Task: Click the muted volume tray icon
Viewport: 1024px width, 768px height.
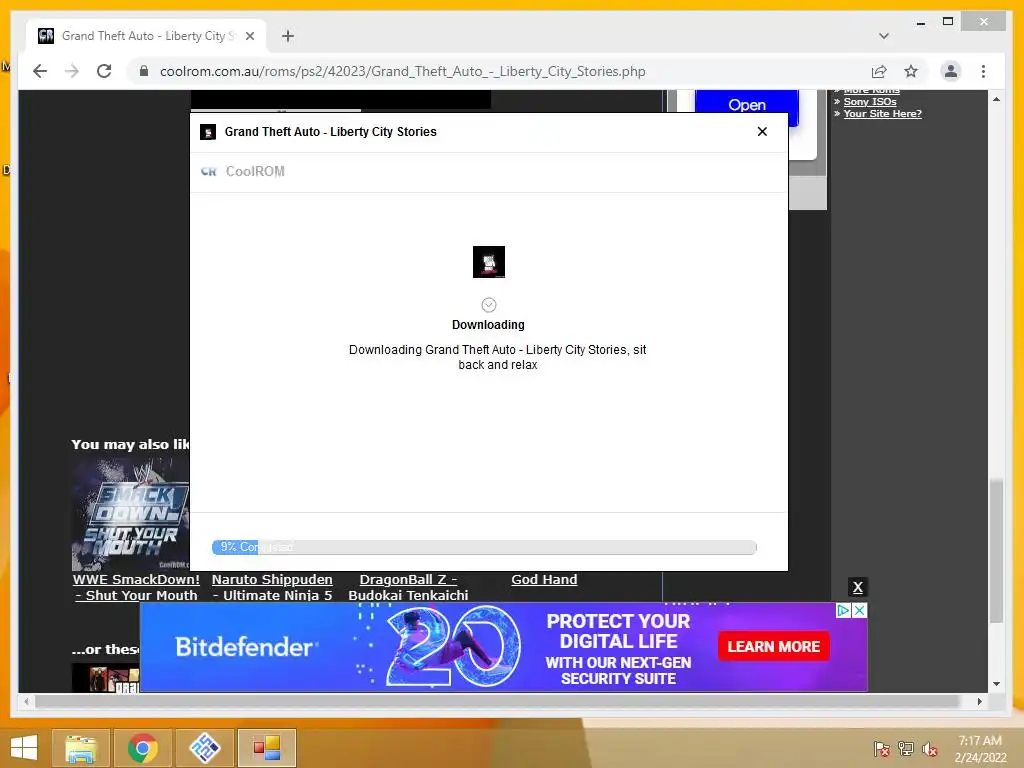Action: pyautogui.click(x=930, y=749)
